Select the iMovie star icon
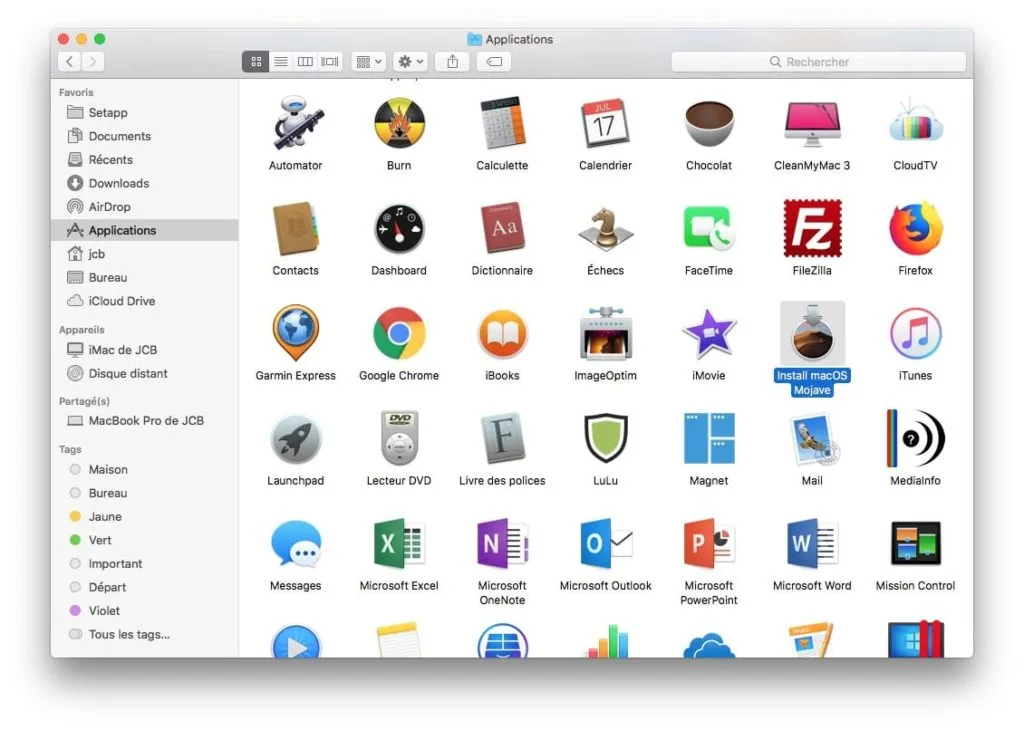The width and height of the screenshot is (1024, 730). click(709, 334)
